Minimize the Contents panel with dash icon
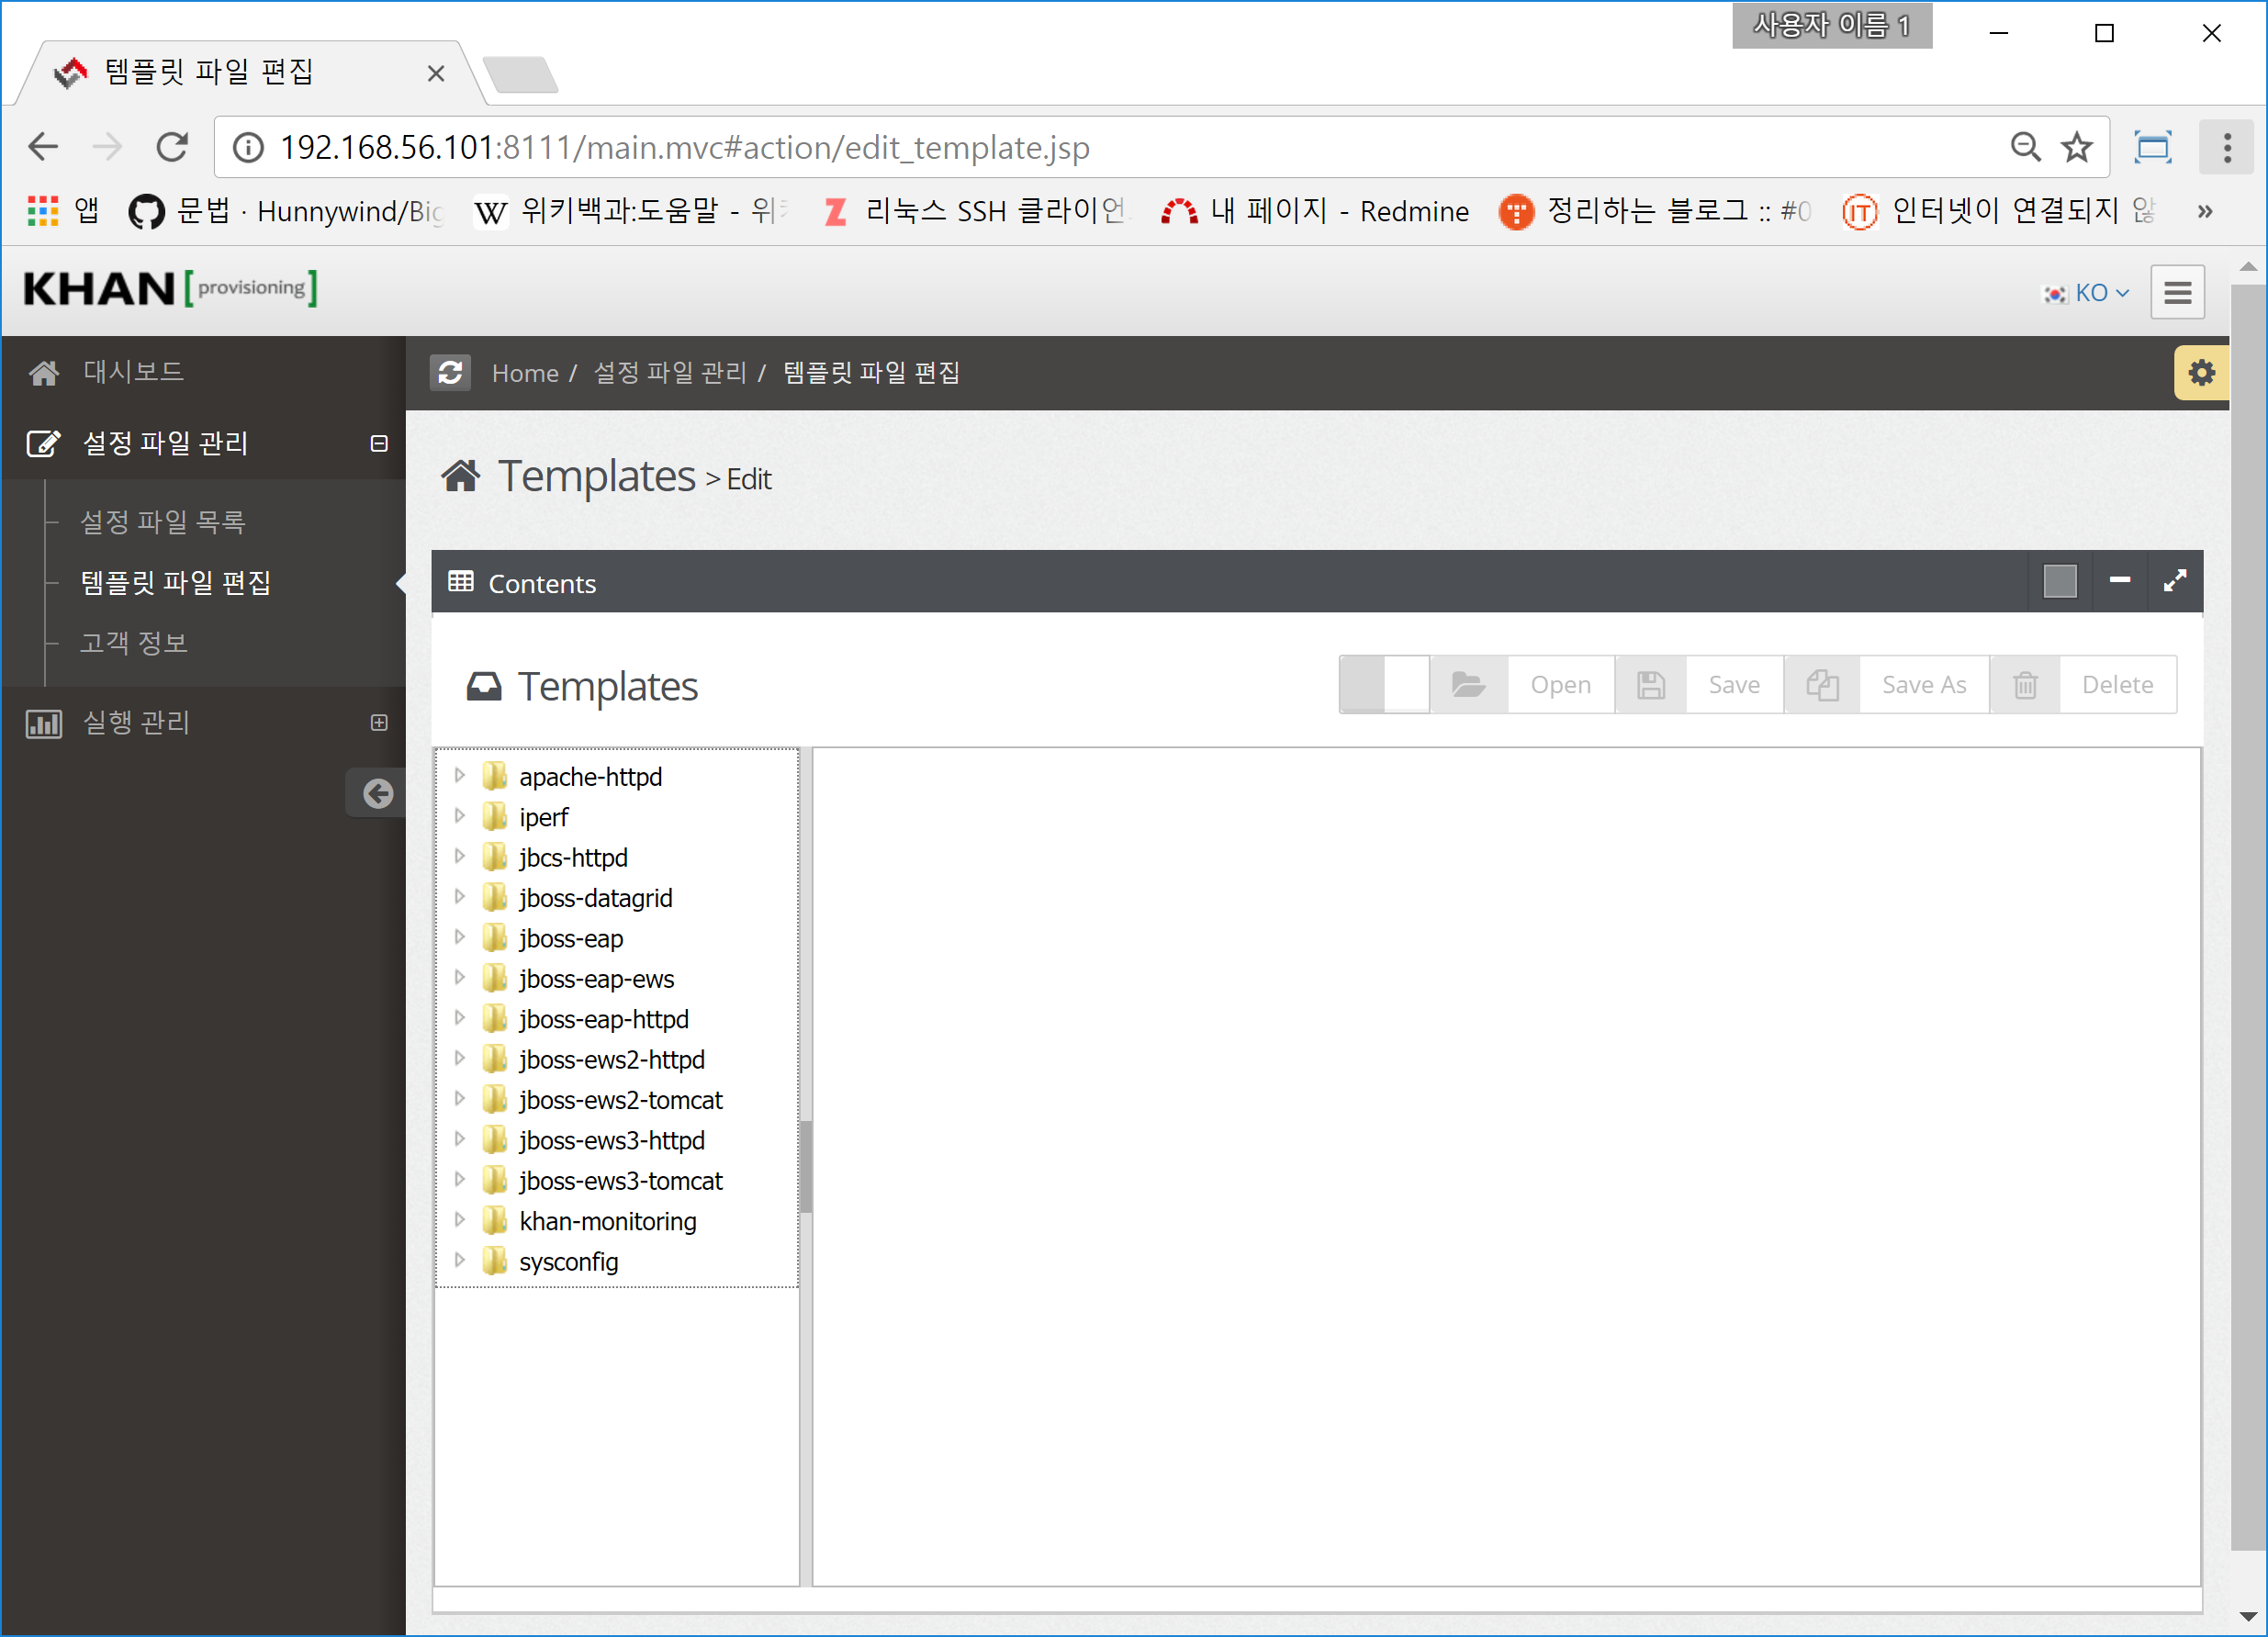The image size is (2268, 1637). pos(2119,581)
